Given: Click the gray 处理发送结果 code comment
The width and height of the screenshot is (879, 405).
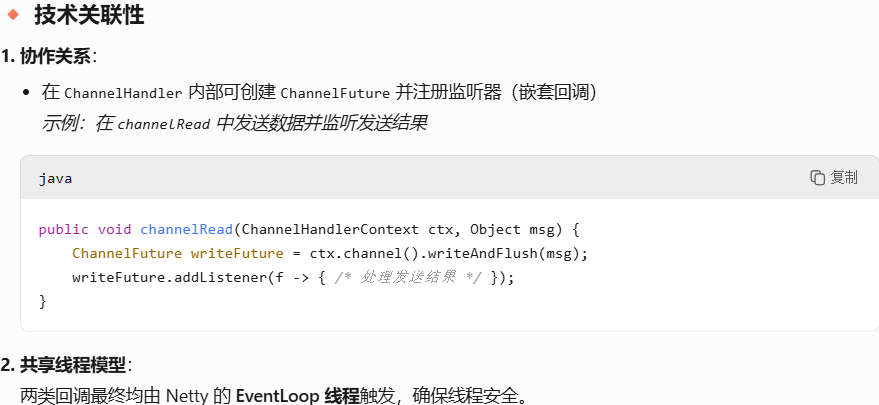Looking at the screenshot, I should click(408, 277).
